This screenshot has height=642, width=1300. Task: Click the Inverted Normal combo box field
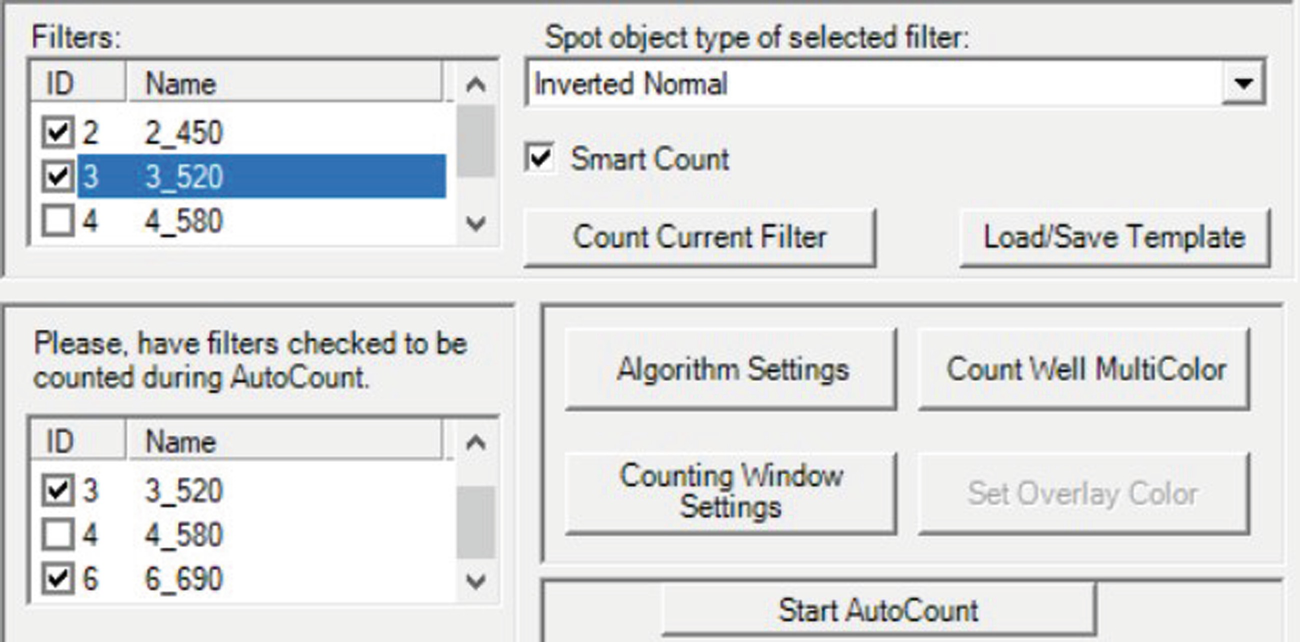pos(894,83)
